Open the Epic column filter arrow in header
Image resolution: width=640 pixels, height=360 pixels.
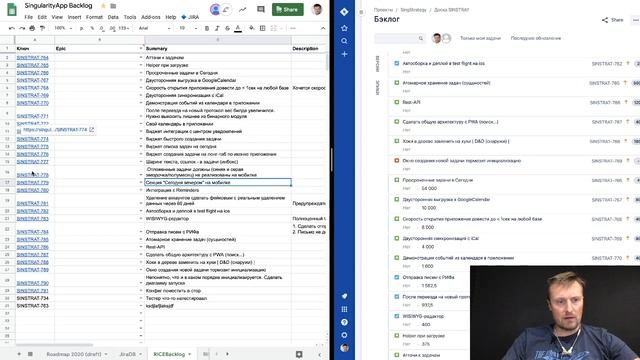(x=141, y=49)
